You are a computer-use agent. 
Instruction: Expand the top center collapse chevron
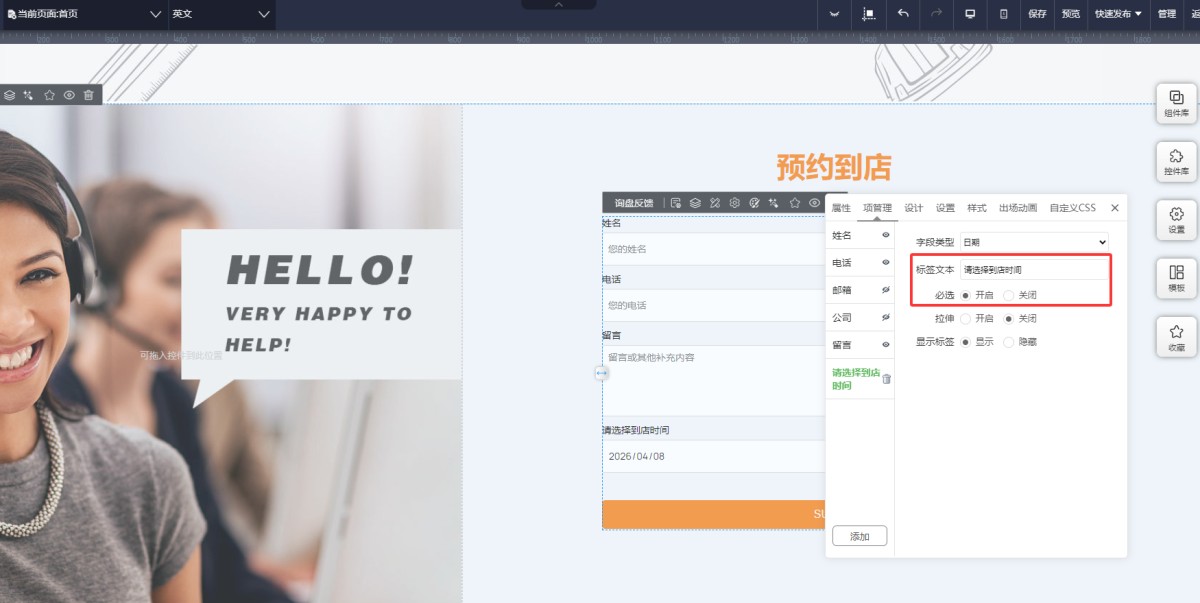(558, 5)
